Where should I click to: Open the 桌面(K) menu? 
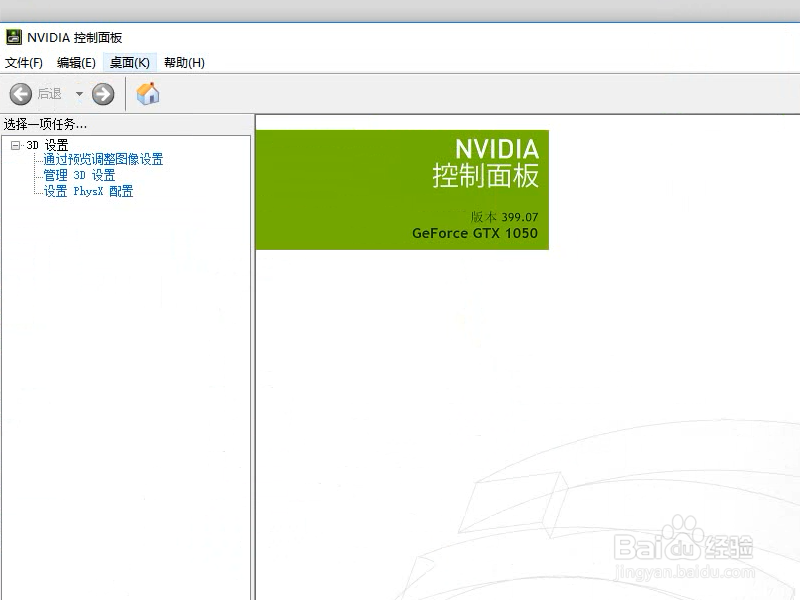pyautogui.click(x=130, y=63)
